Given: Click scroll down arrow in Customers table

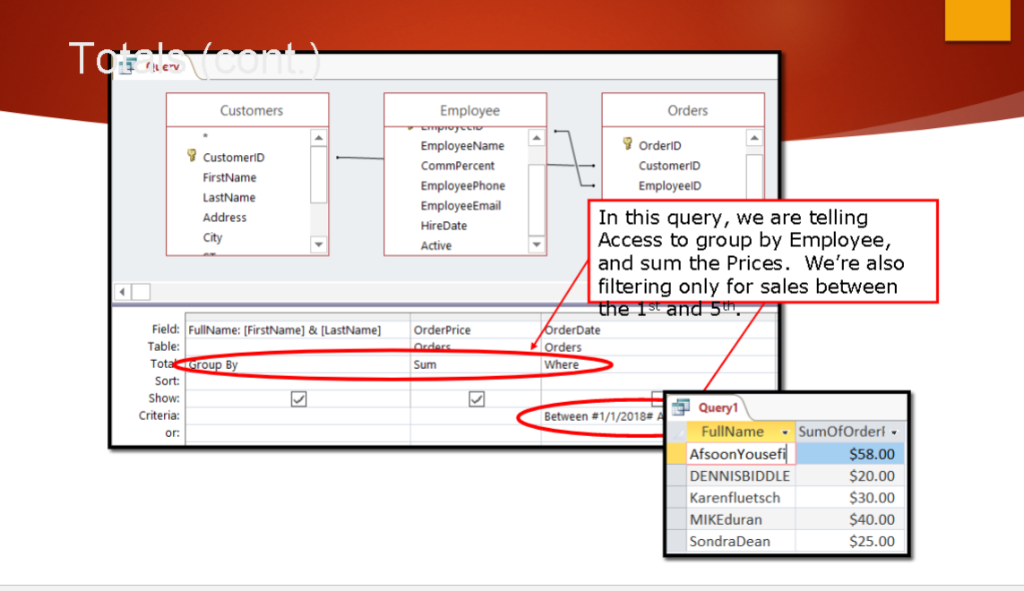Looking at the screenshot, I should [319, 245].
